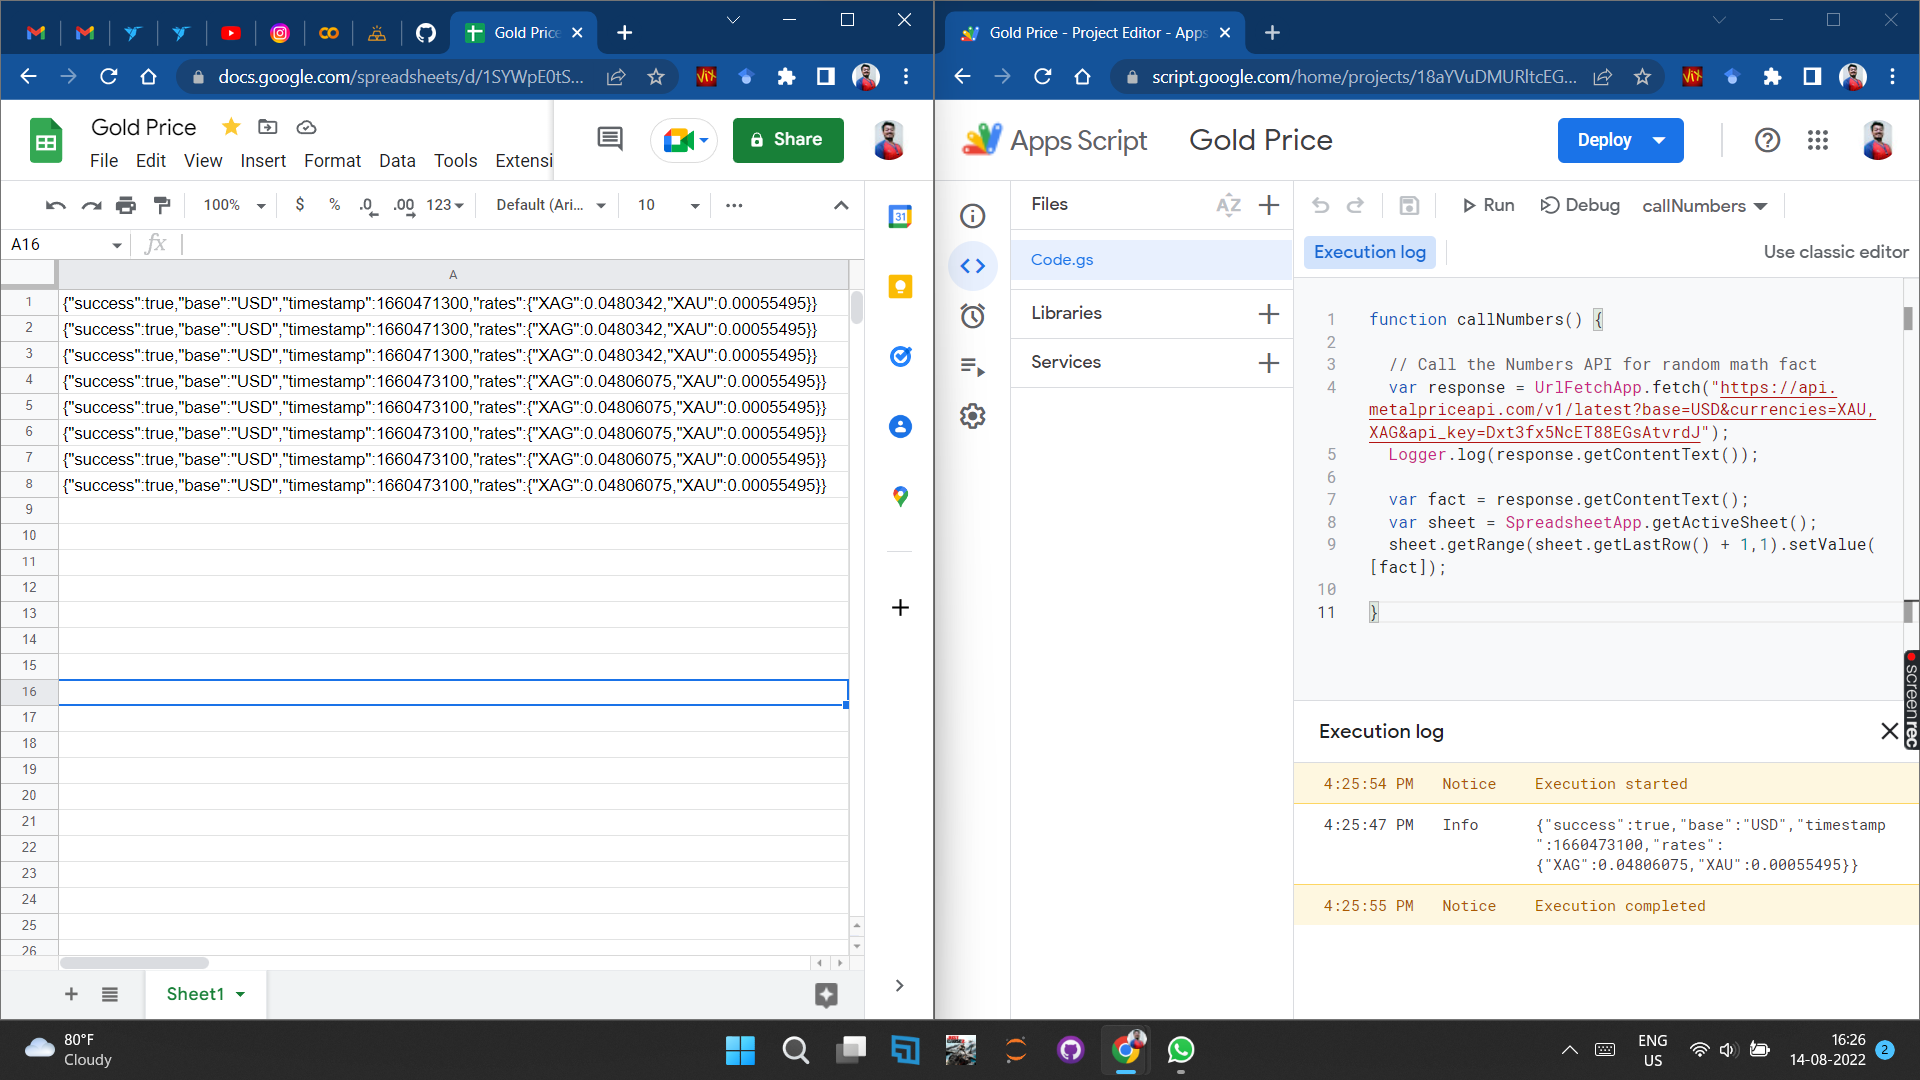Decrease decimal places in Sheets
This screenshot has width=1920, height=1080.
(x=368, y=205)
